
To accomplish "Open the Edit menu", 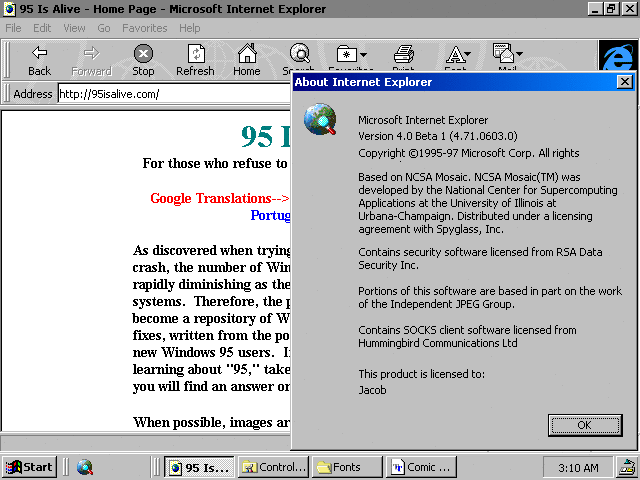I will (x=42, y=28).
